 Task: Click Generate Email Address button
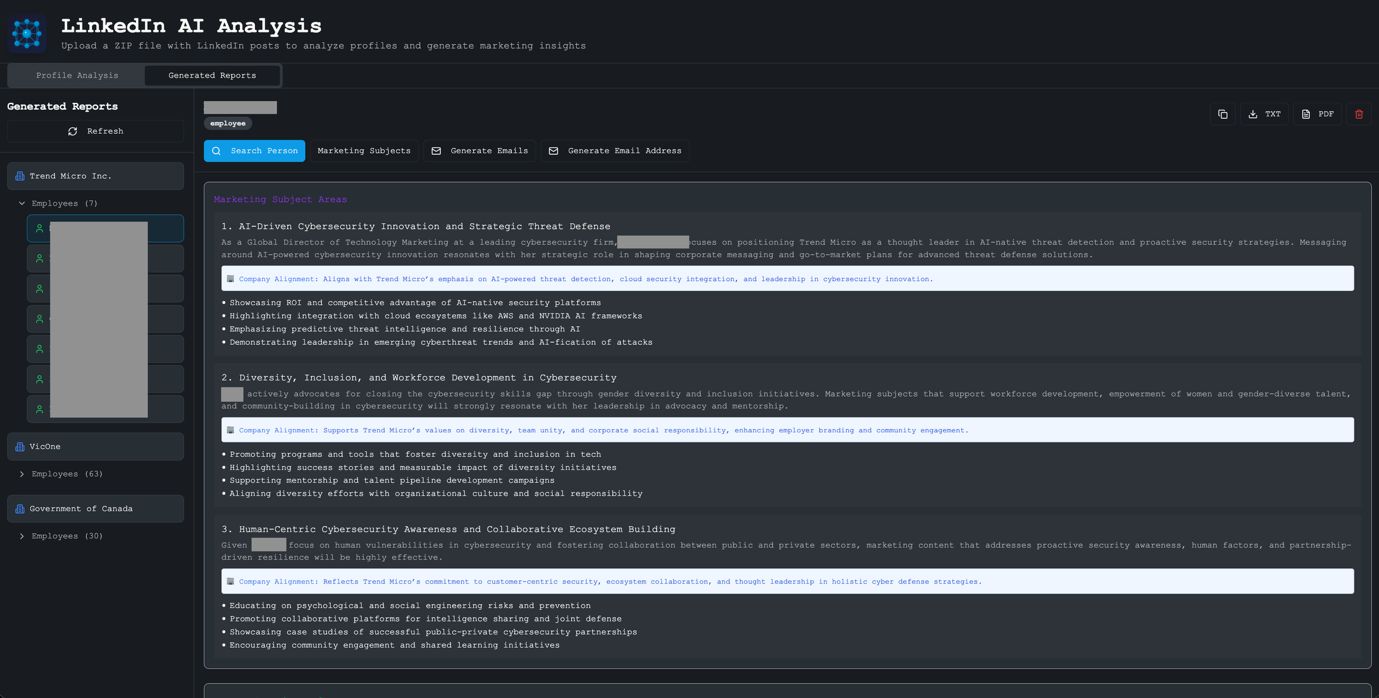614,151
